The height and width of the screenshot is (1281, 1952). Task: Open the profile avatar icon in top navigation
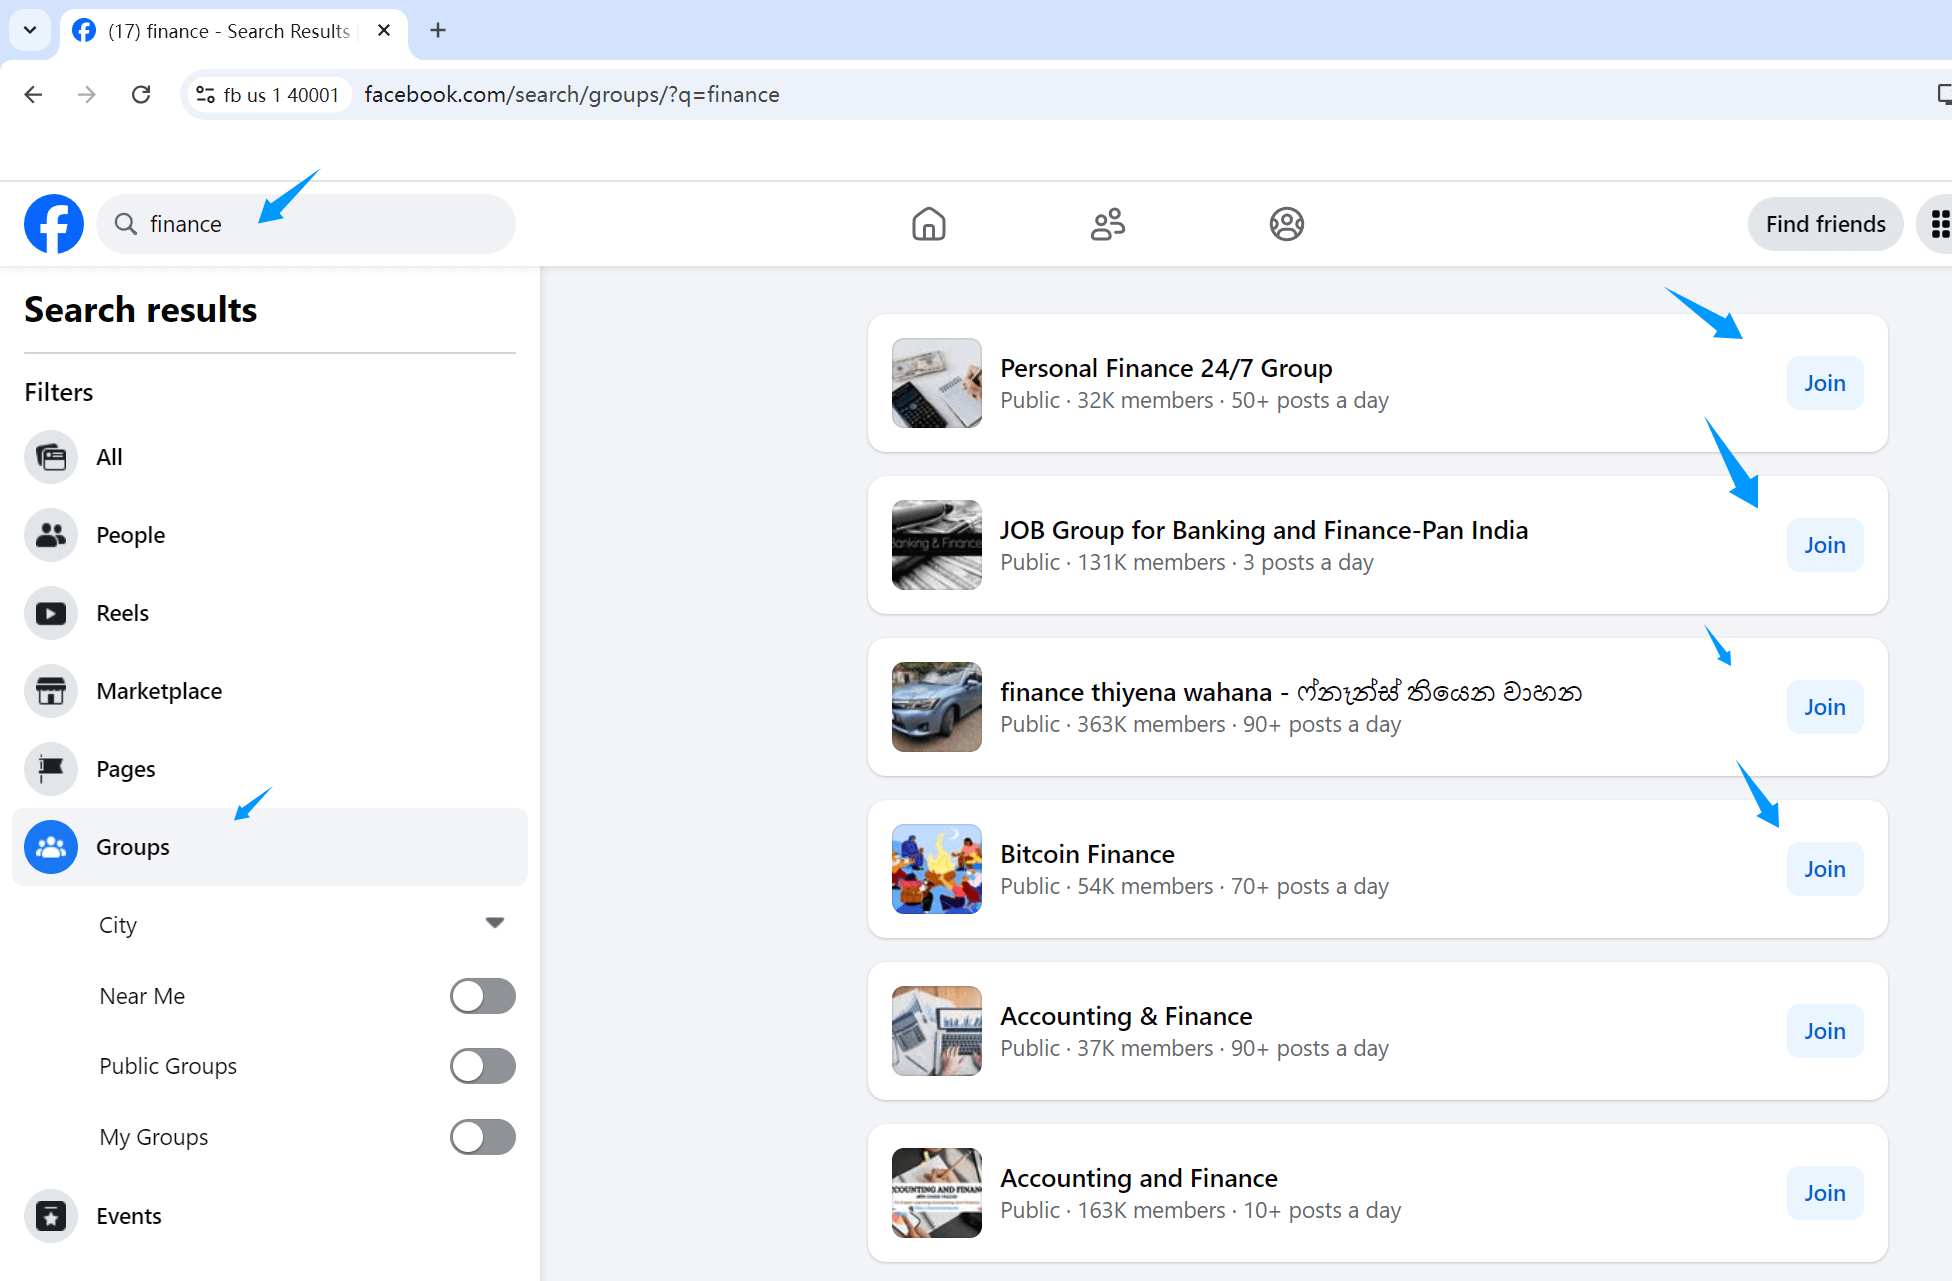[1286, 224]
